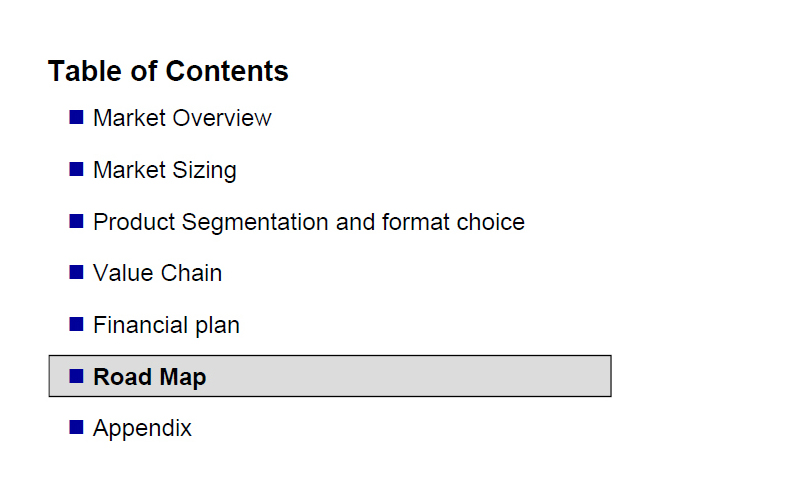Select the Market Overview entry
Viewport: 800px width, 500px height.
182,118
